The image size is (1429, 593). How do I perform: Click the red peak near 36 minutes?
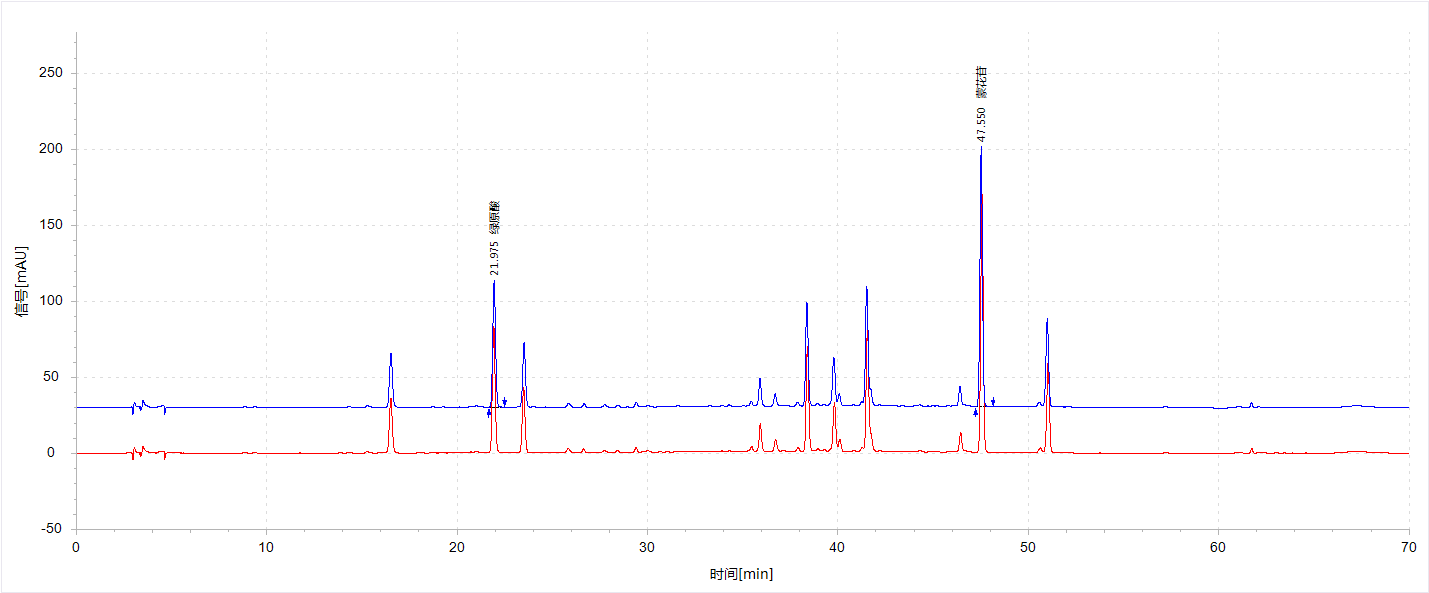(760, 426)
